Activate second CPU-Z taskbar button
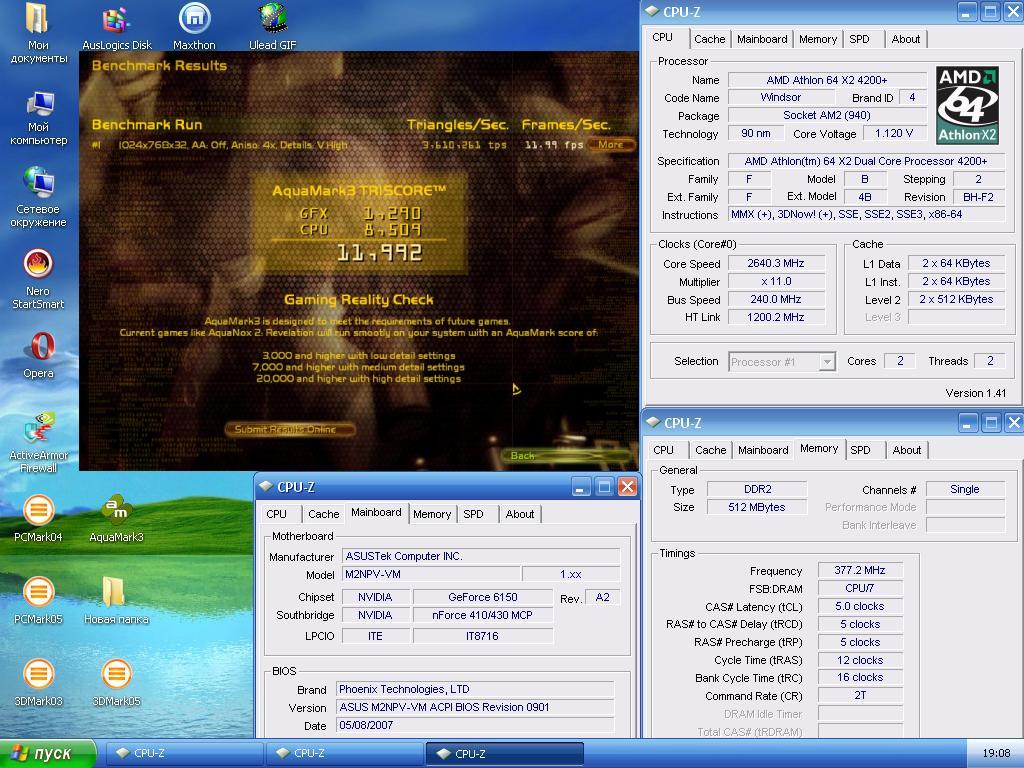 tap(345, 753)
